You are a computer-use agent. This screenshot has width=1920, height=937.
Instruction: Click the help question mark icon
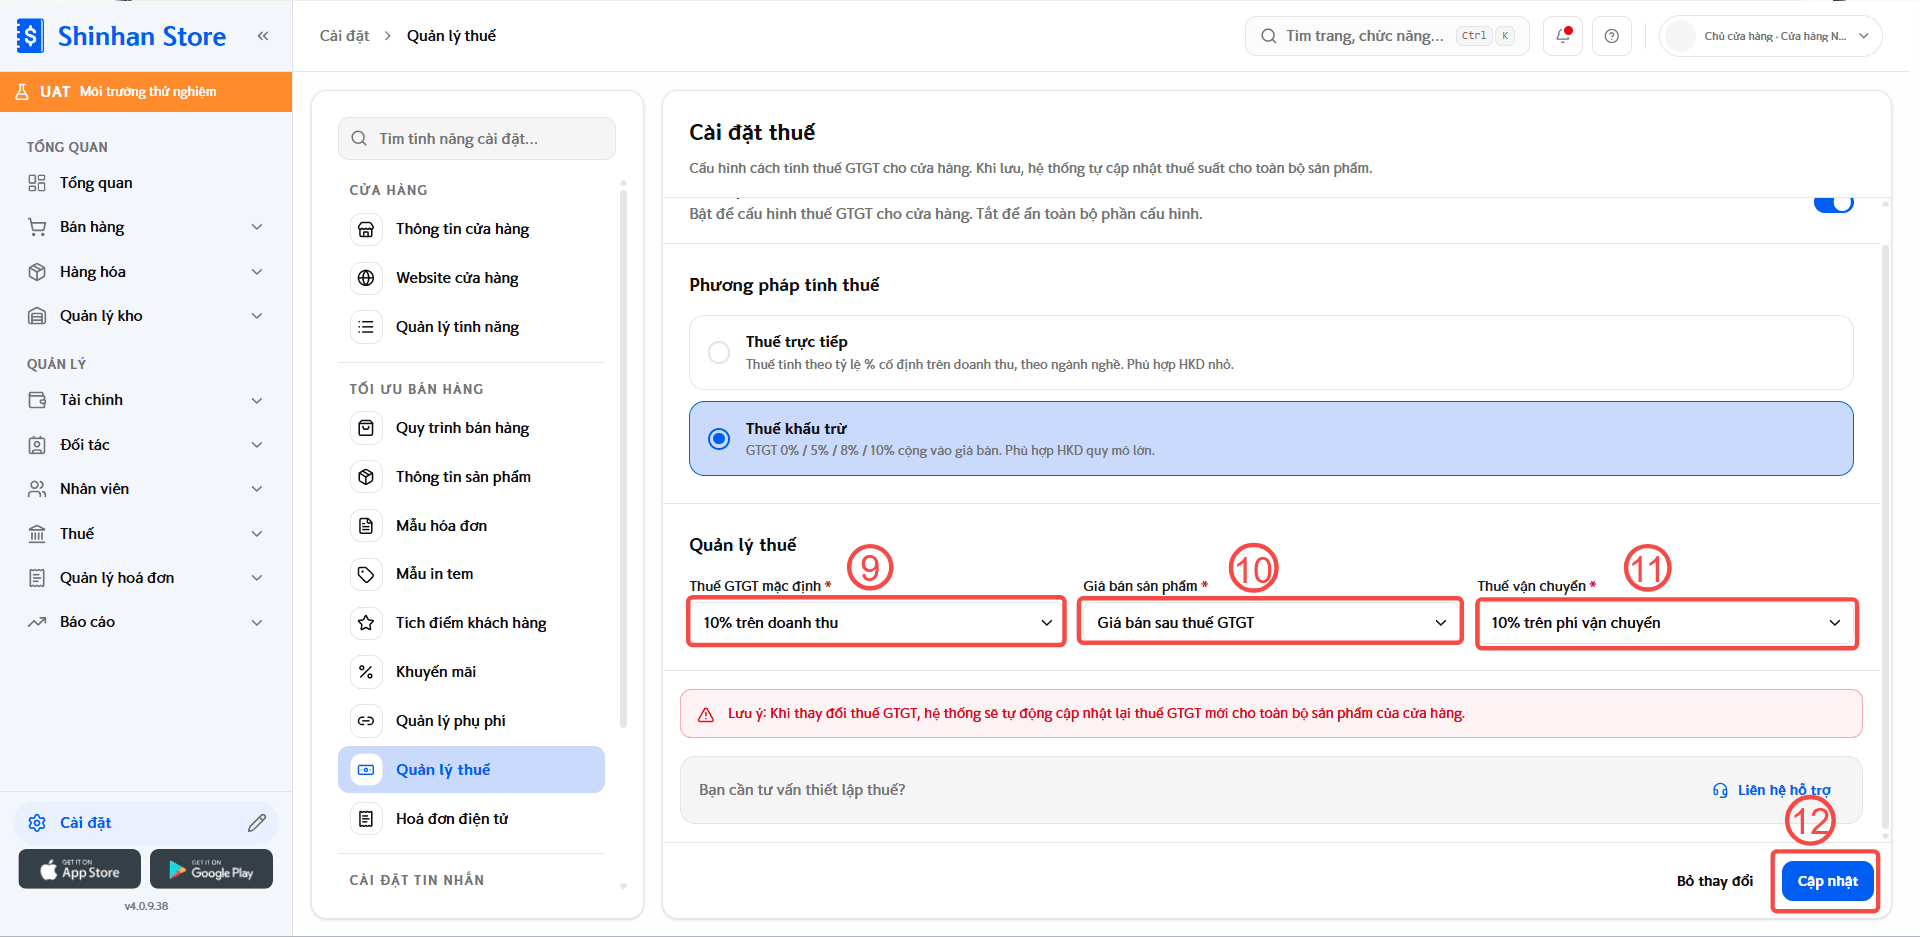(x=1612, y=36)
